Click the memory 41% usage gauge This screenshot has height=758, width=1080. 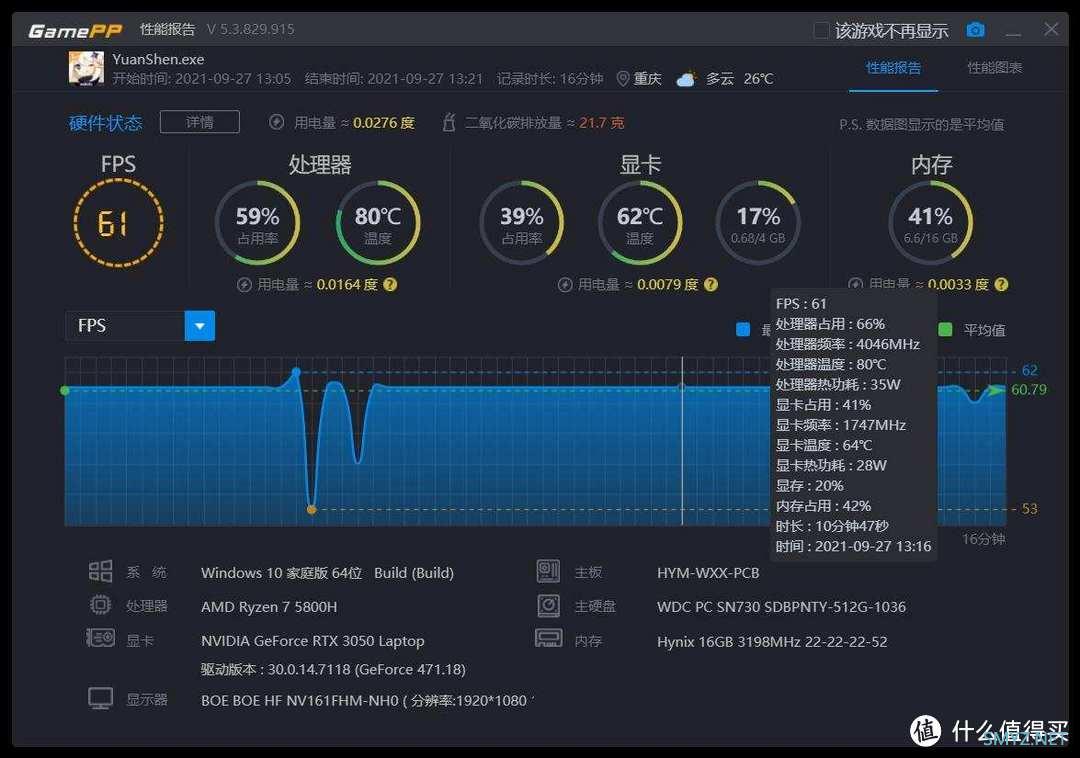[931, 222]
